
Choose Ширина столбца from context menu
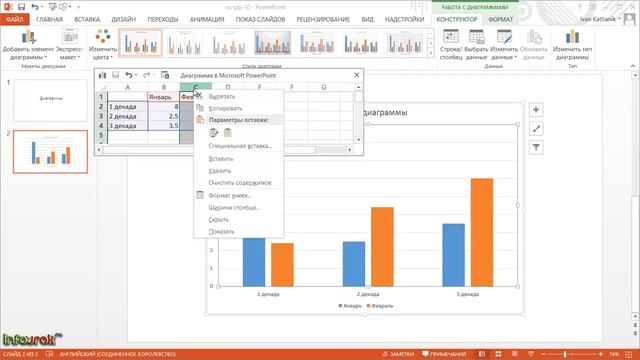click(x=239, y=207)
